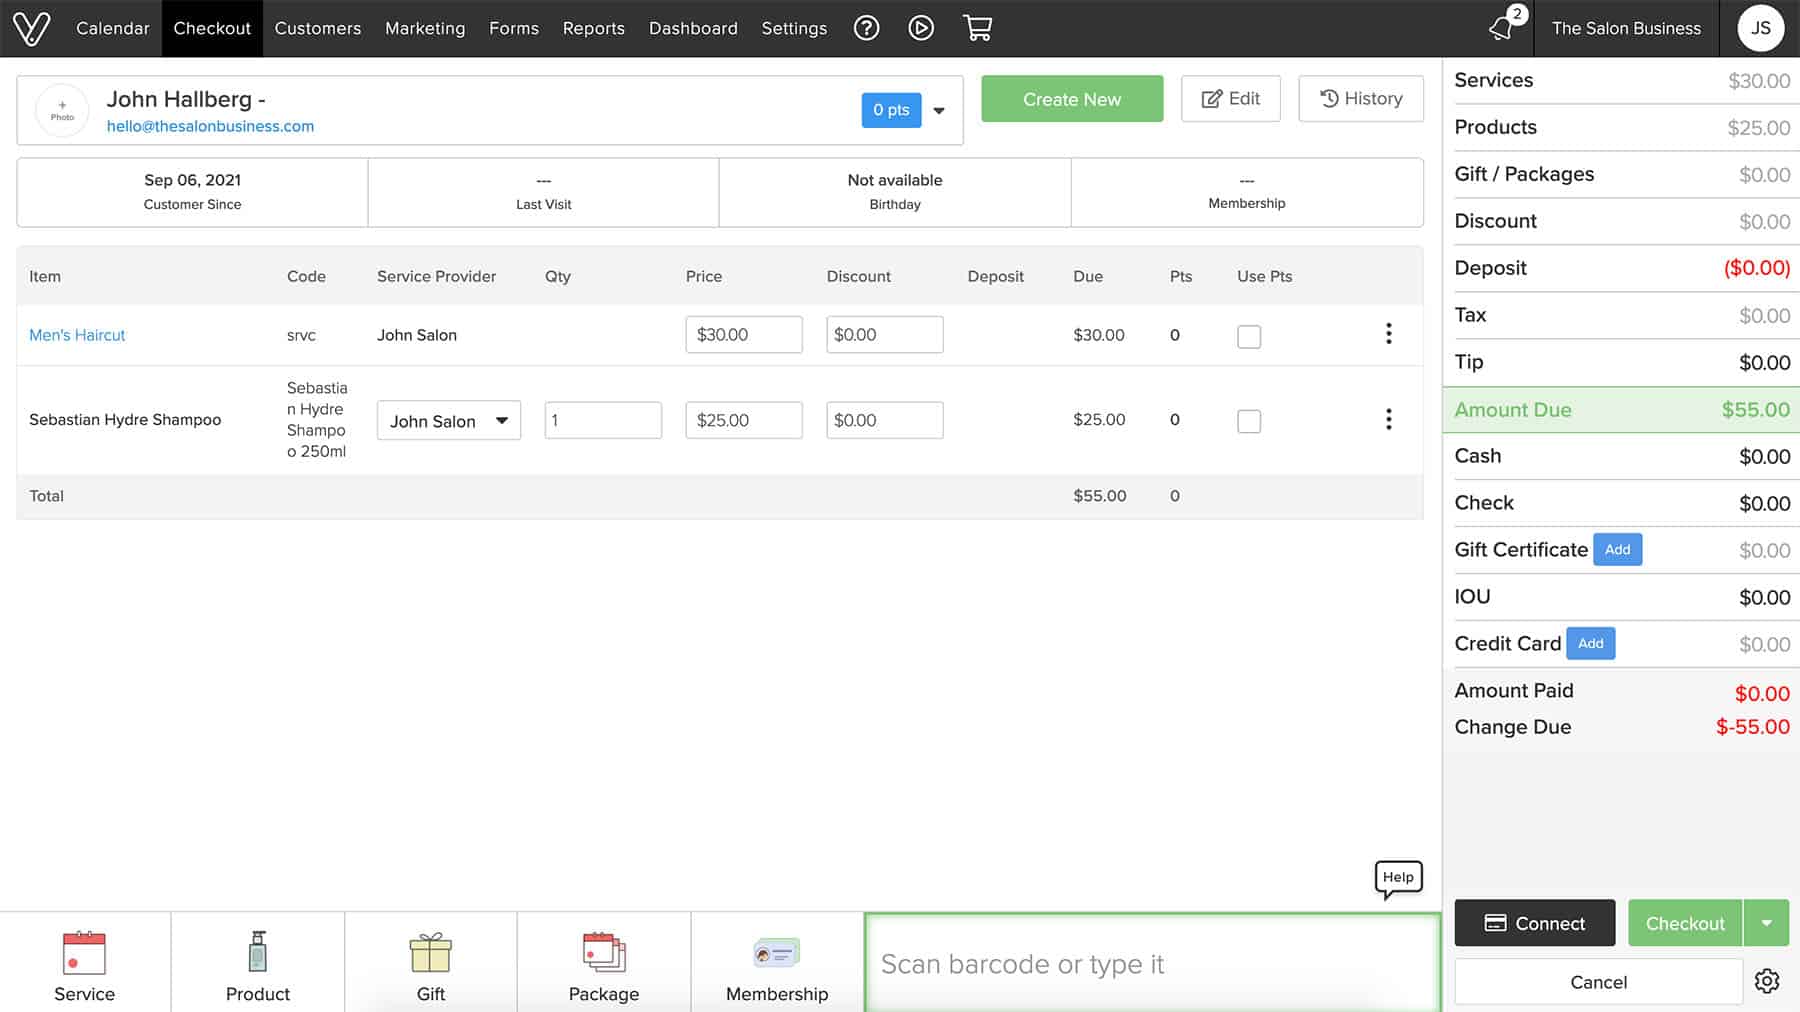Click the Gift box icon
The width and height of the screenshot is (1800, 1012).
(x=431, y=953)
